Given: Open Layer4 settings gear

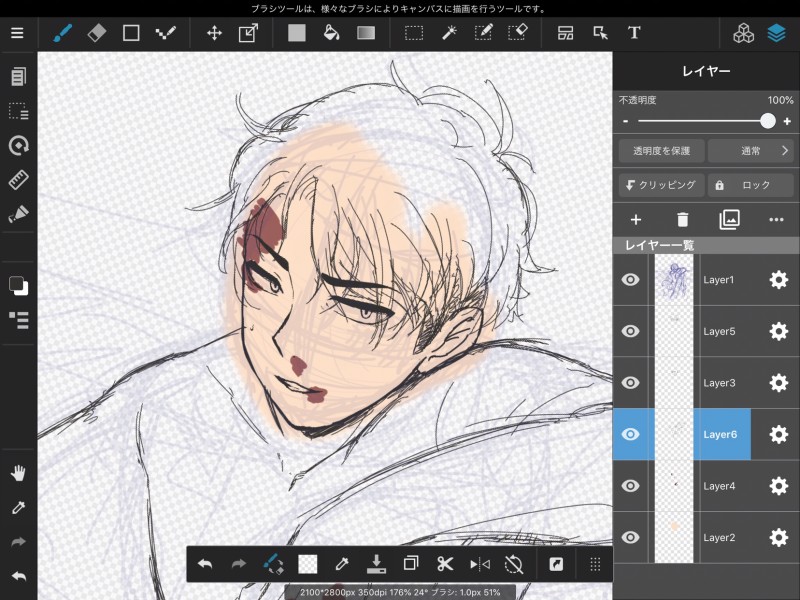Looking at the screenshot, I should click(x=779, y=486).
